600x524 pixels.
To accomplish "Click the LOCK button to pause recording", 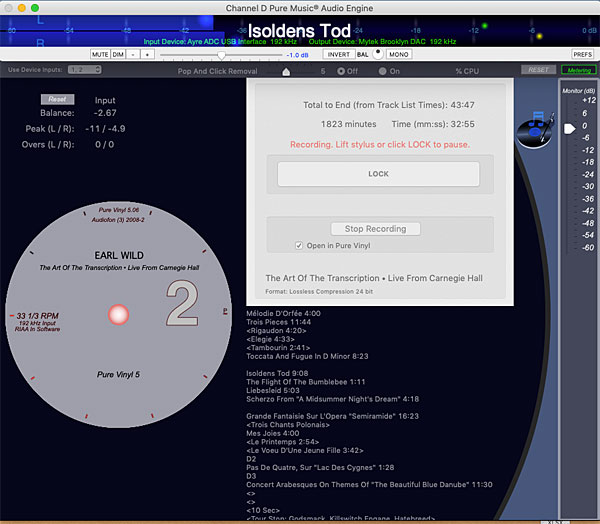I will pos(378,174).
